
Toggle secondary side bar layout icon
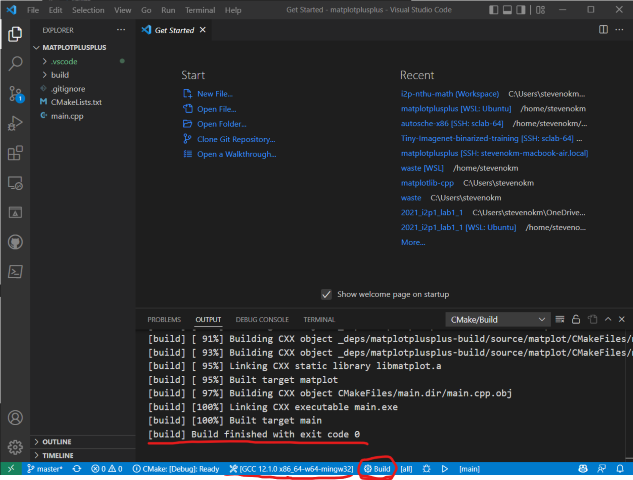(x=521, y=10)
